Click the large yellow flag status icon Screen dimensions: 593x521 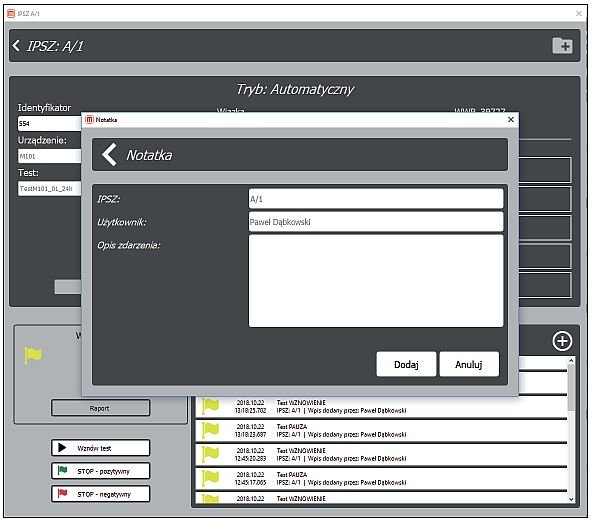[33, 355]
